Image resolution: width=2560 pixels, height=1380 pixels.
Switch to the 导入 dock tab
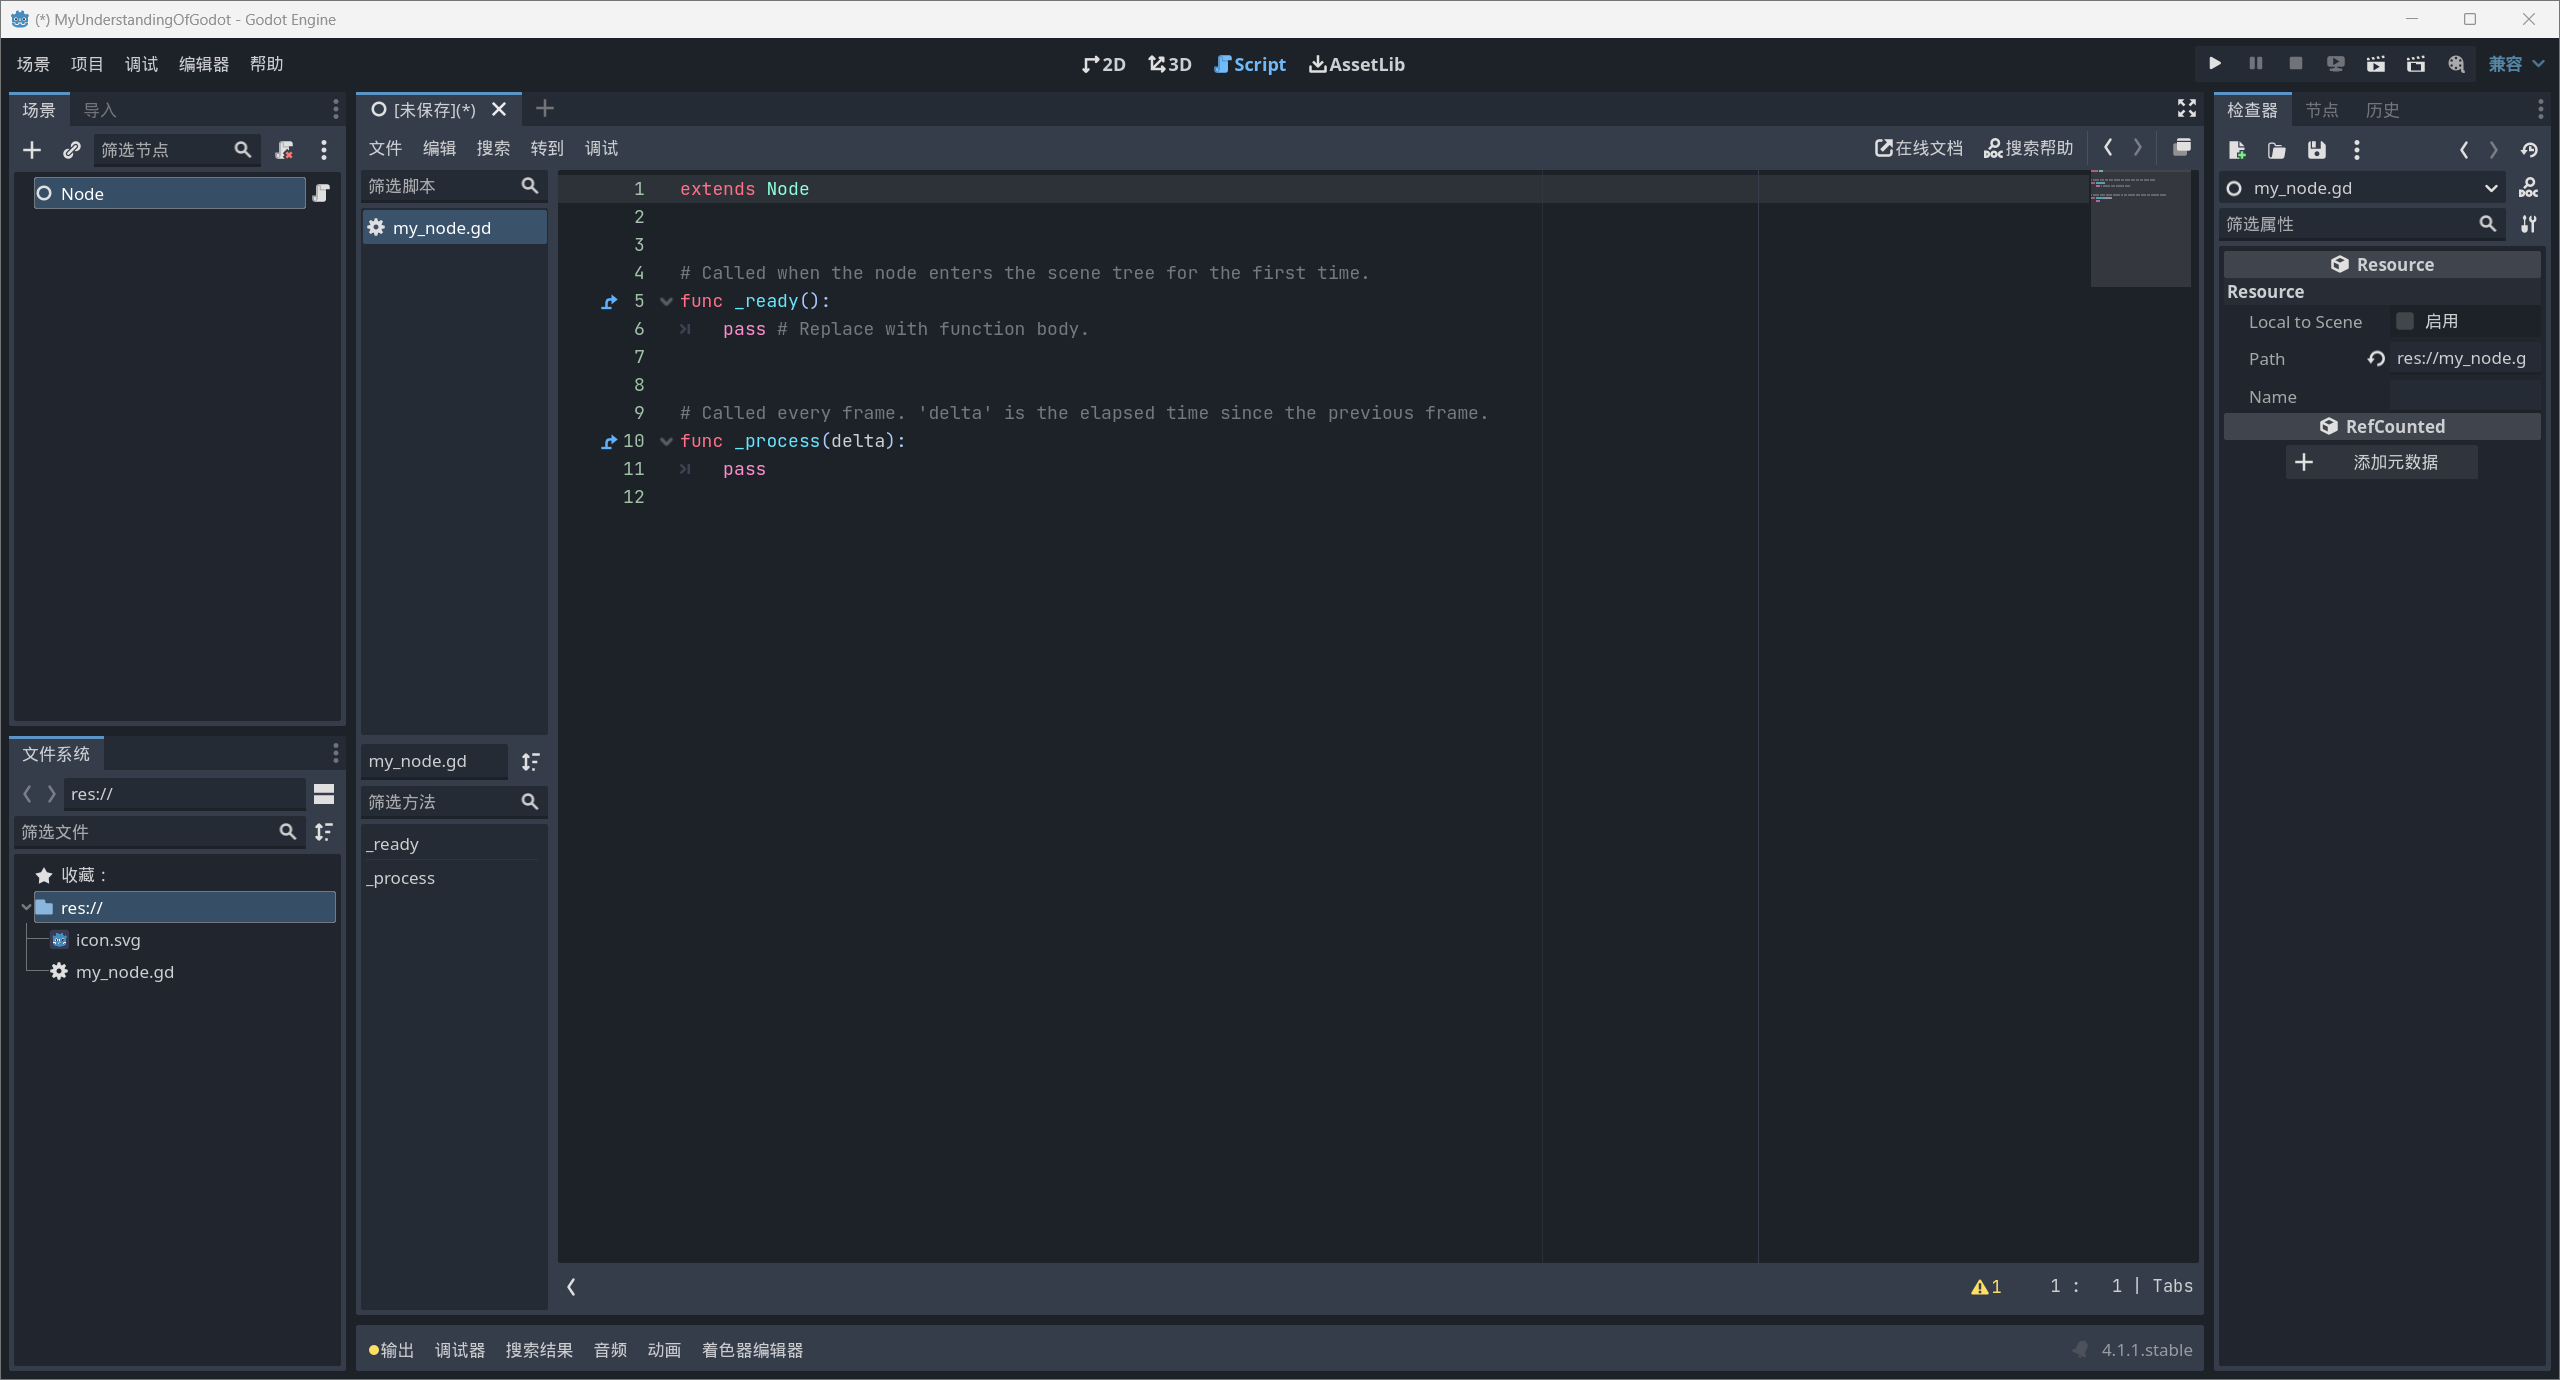pos(99,110)
